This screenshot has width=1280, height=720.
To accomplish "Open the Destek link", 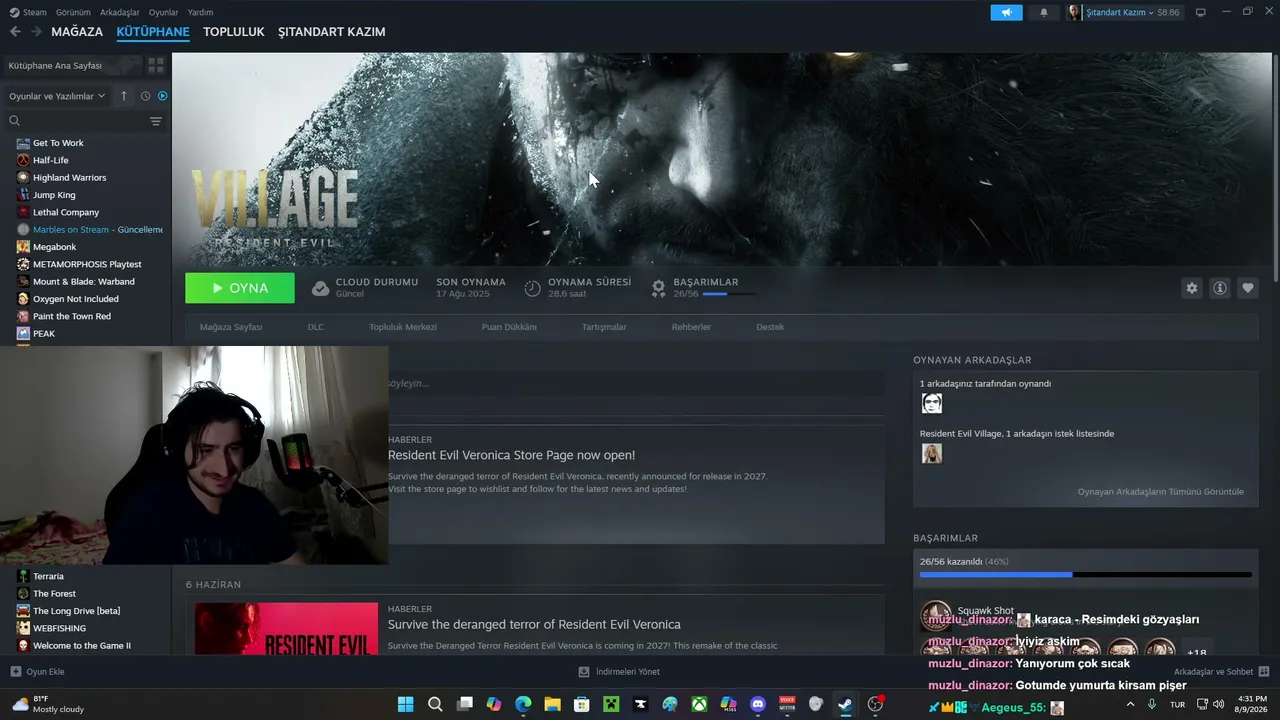I will coord(770,327).
